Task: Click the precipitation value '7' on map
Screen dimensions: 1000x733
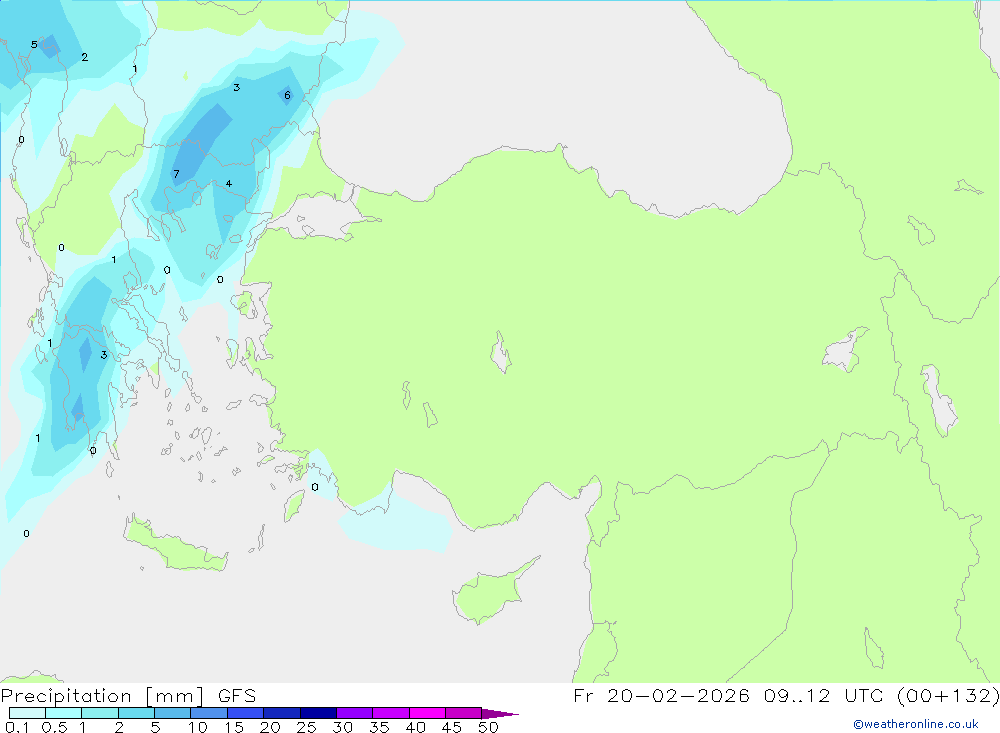Action: [177, 174]
